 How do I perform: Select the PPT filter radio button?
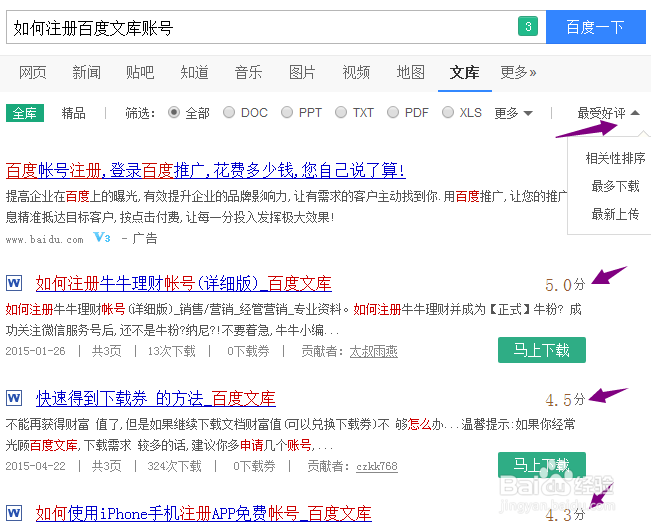pos(287,112)
